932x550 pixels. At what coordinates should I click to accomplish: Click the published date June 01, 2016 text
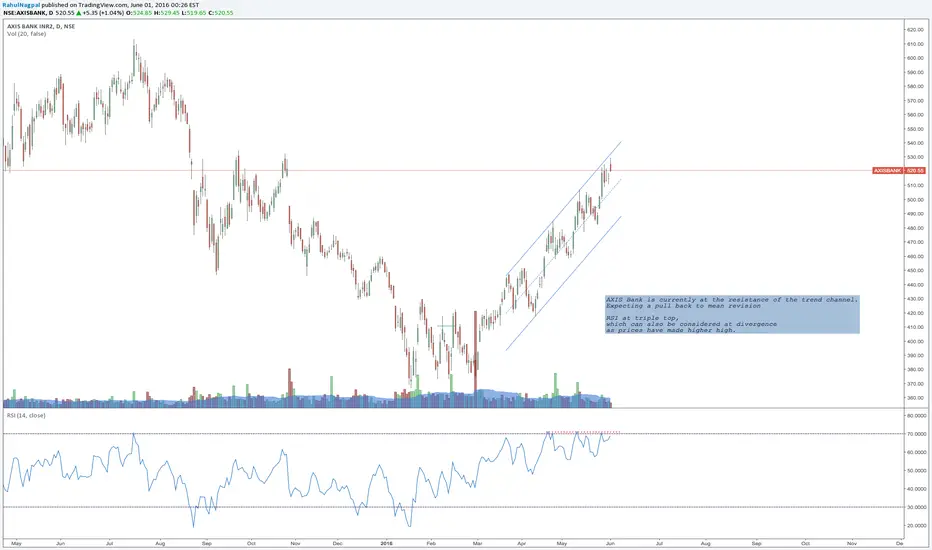click(152, 5)
